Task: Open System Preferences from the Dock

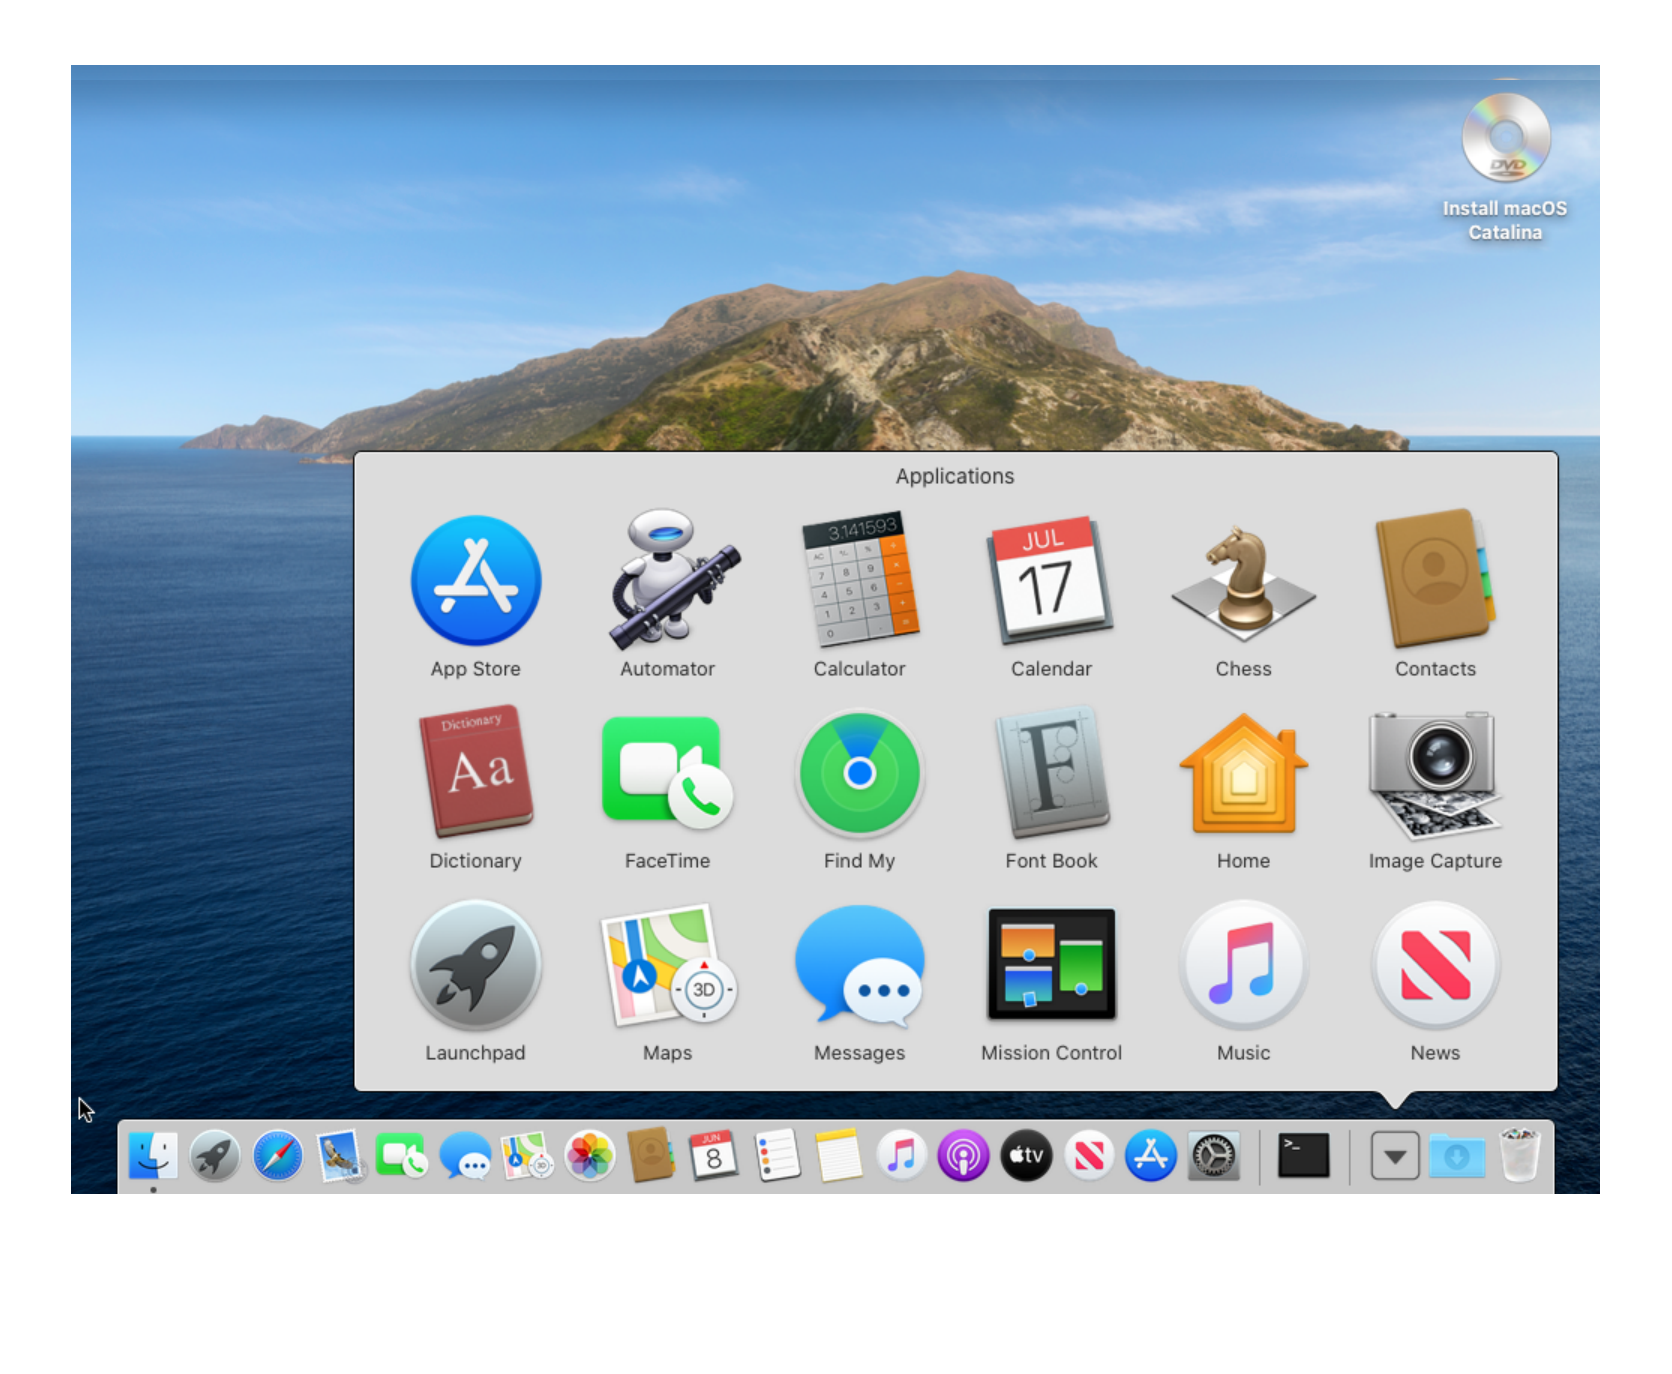Action: (1213, 1156)
